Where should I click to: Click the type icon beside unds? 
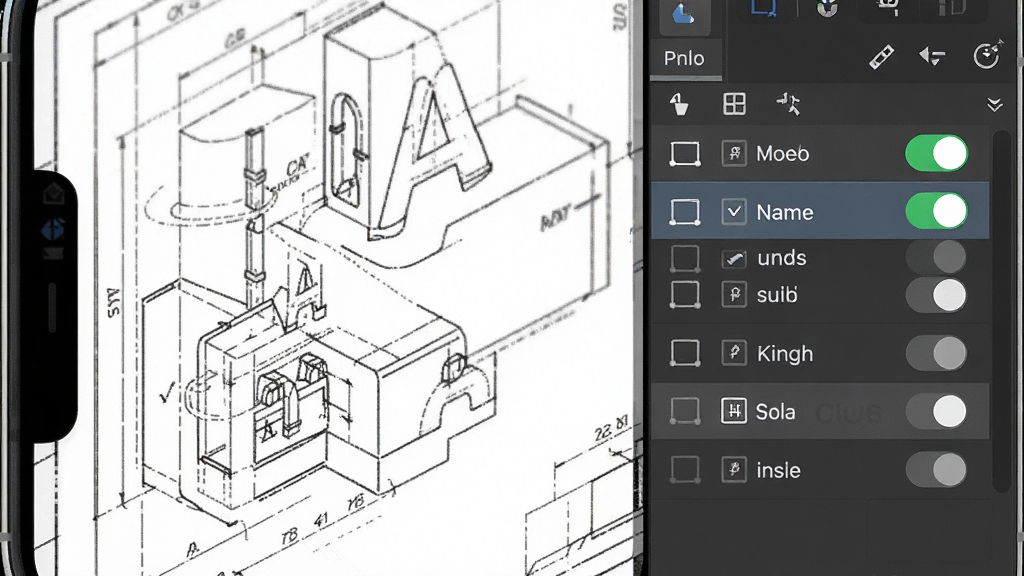pyautogui.click(x=734, y=259)
